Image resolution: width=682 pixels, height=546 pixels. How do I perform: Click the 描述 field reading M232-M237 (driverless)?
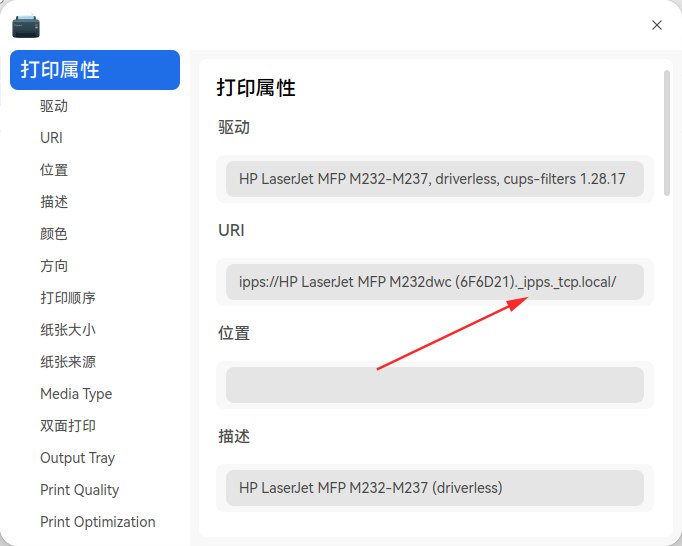[435, 488]
